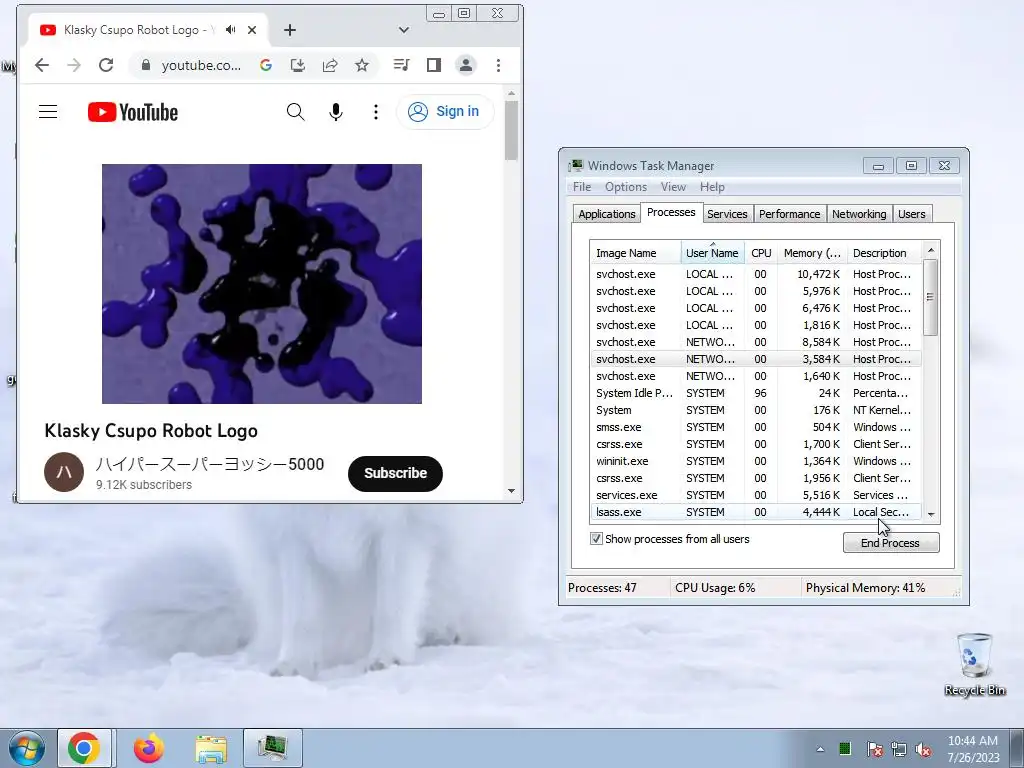This screenshot has height=768, width=1024.
Task: Bookmark this page with the star icon
Action: 362,65
